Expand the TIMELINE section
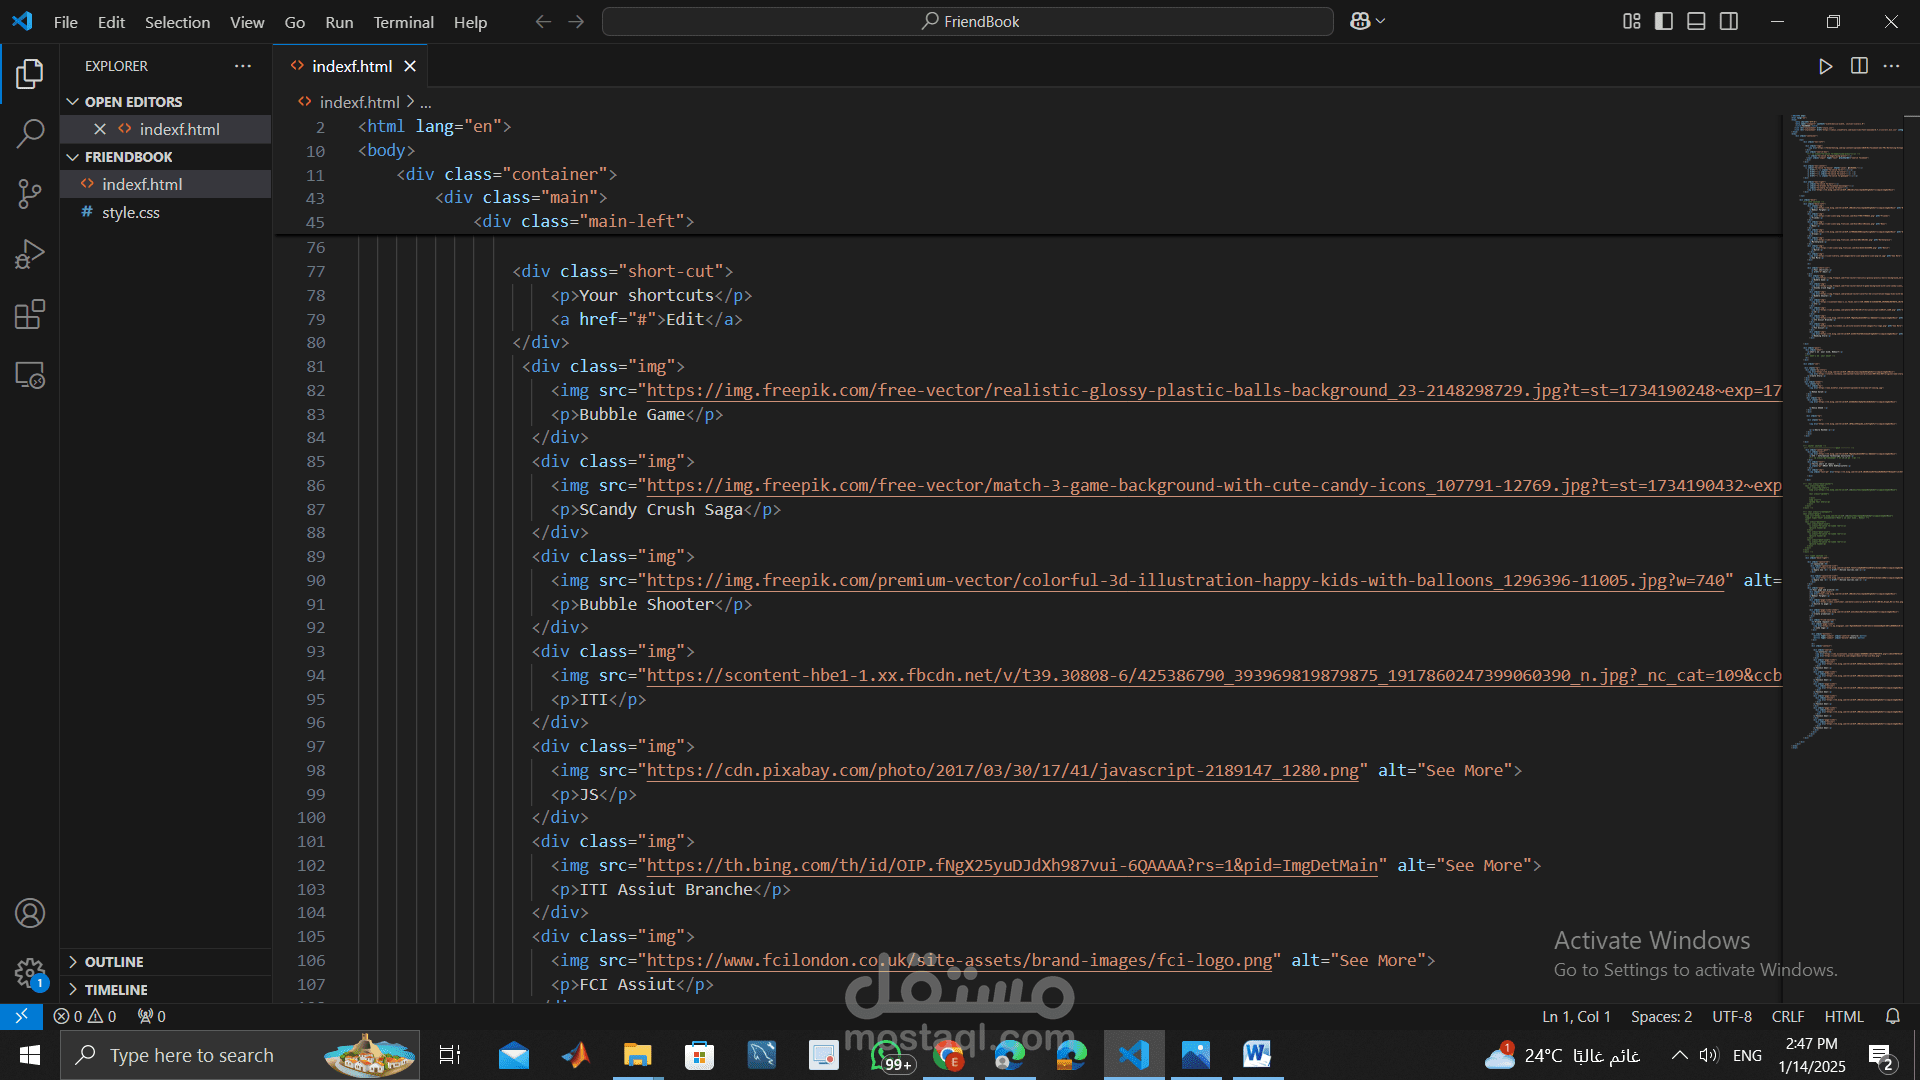Image resolution: width=1920 pixels, height=1080 pixels. pos(116,990)
